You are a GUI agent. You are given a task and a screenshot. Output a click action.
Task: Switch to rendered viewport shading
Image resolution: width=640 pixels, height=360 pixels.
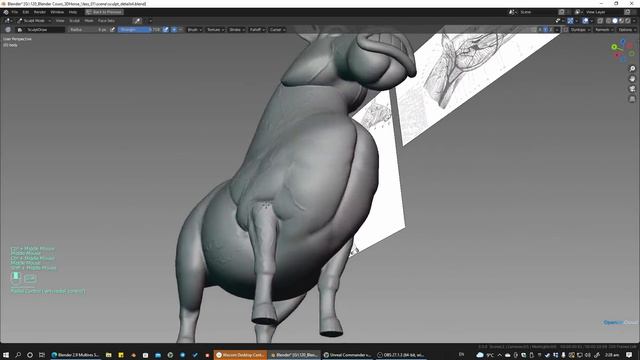tap(628, 20)
